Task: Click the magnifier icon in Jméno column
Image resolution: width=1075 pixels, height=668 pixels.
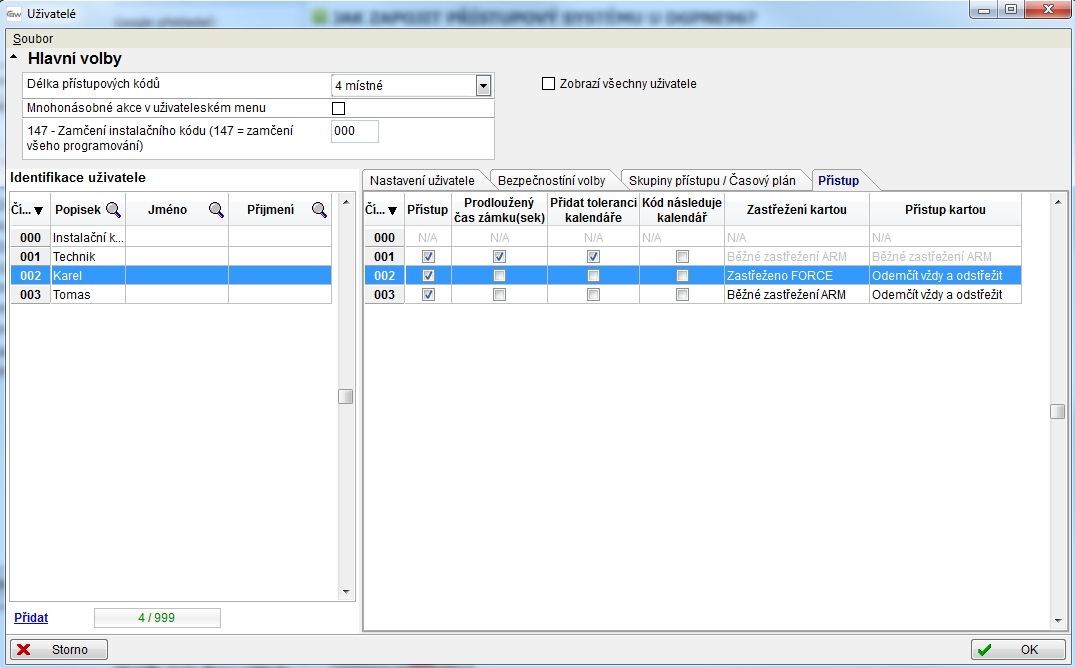Action: [x=216, y=210]
